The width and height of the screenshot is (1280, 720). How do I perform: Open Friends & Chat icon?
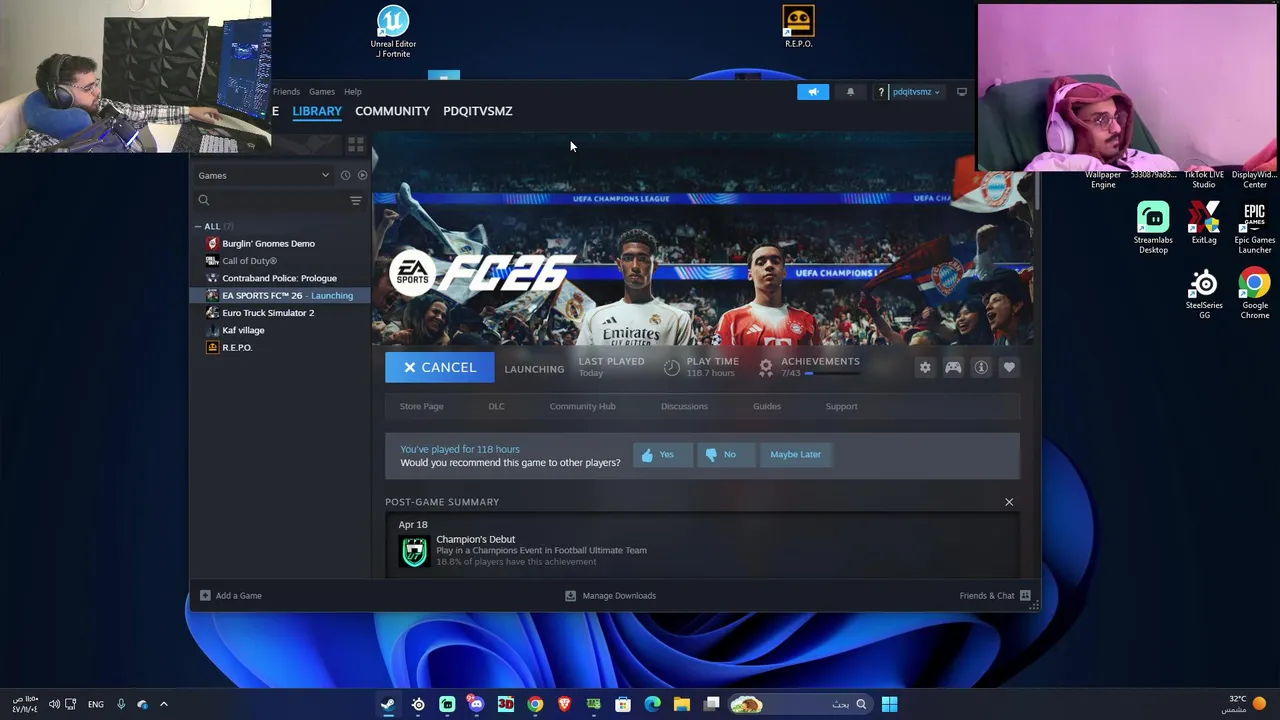pos(1025,595)
